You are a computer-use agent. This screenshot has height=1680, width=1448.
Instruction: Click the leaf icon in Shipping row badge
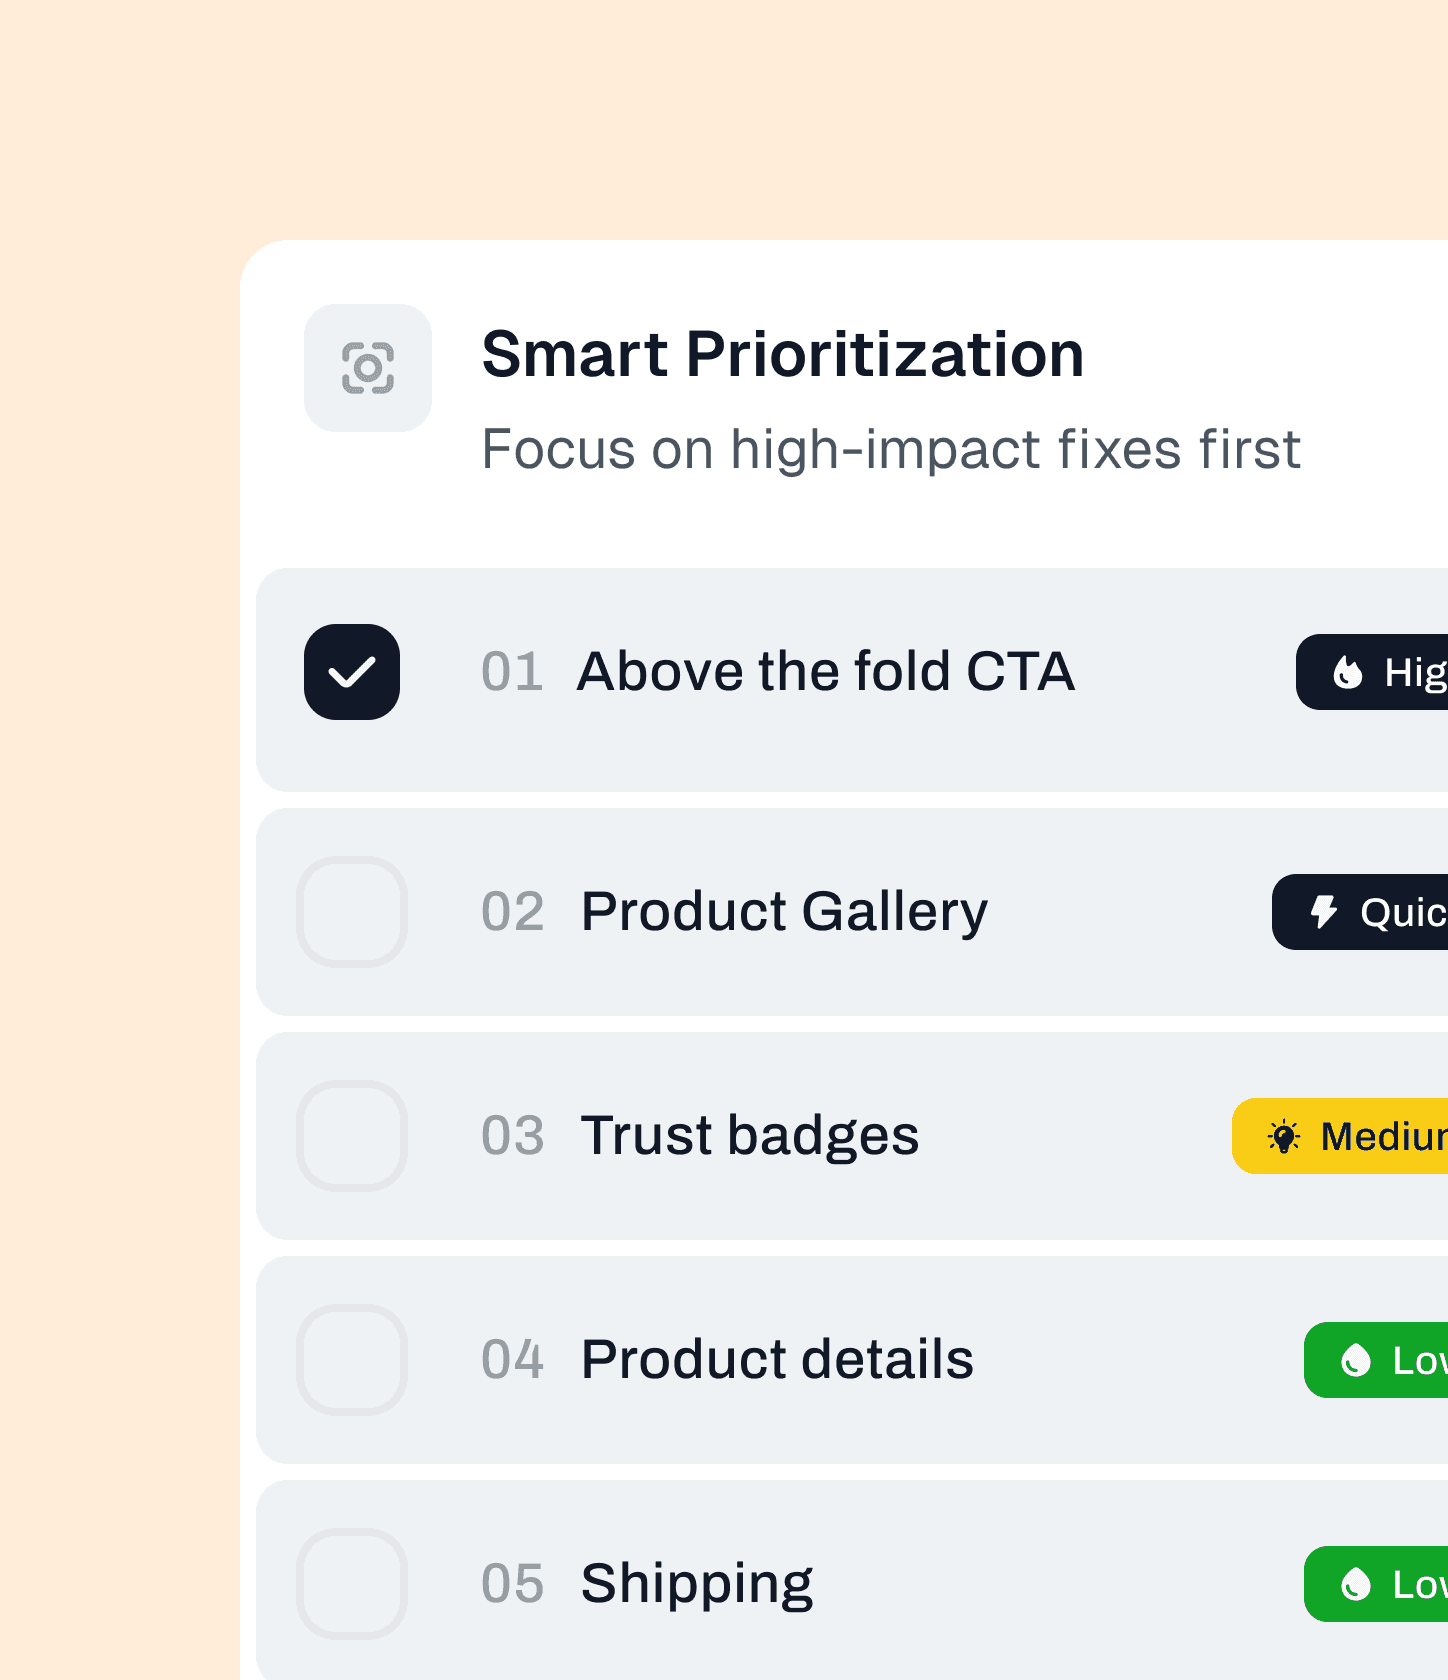pos(1356,1584)
